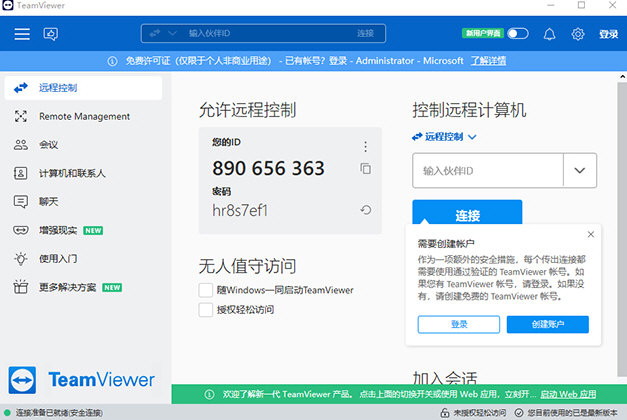This screenshot has height=420, width=627.
Task: Click the ID number 890 656 363
Action: tap(268, 168)
